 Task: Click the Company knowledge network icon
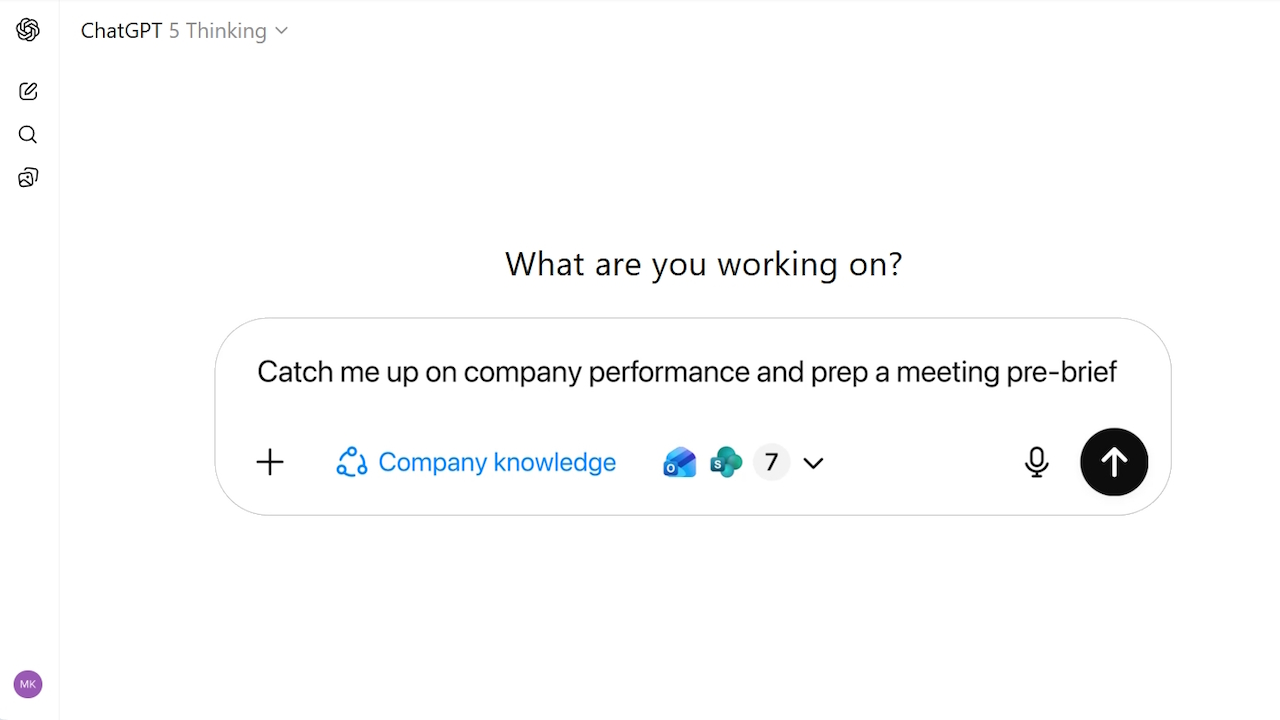(352, 462)
